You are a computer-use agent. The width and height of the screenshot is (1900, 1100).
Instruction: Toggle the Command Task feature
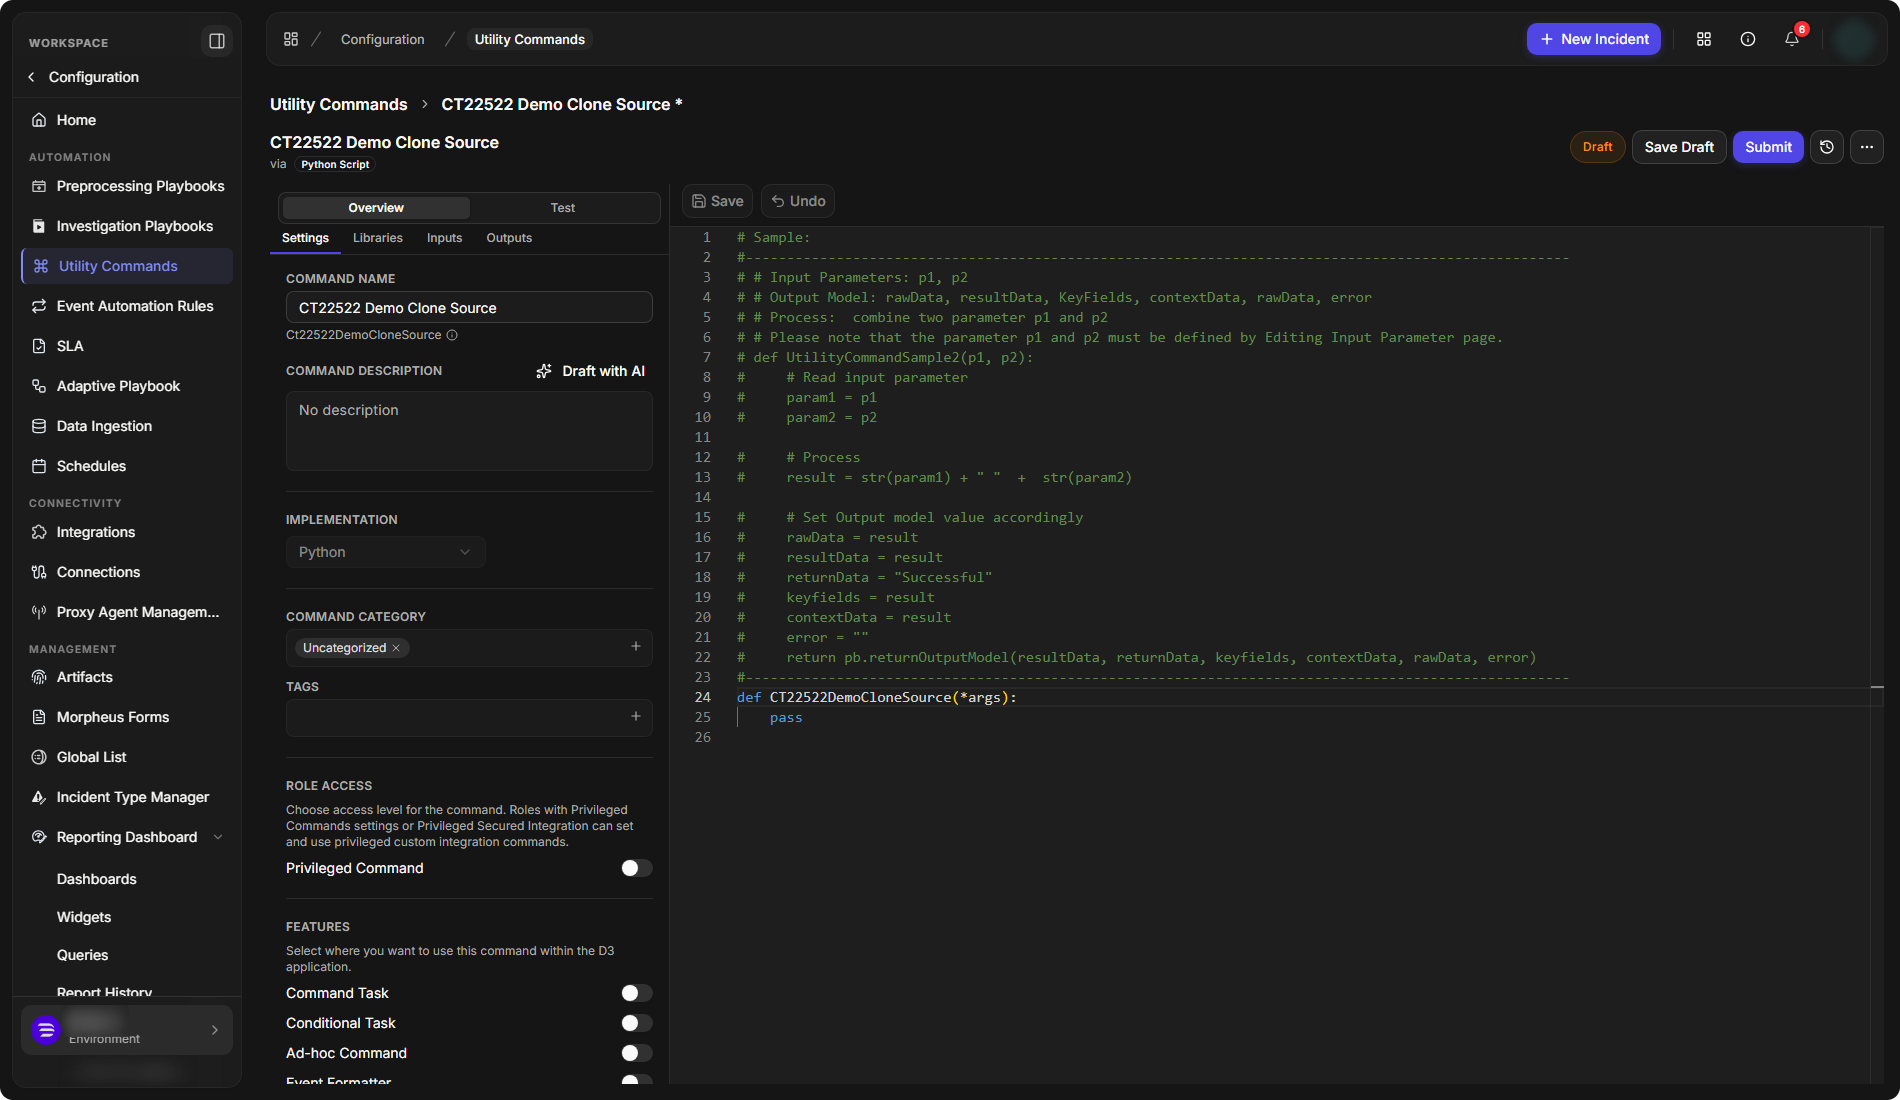click(636, 993)
